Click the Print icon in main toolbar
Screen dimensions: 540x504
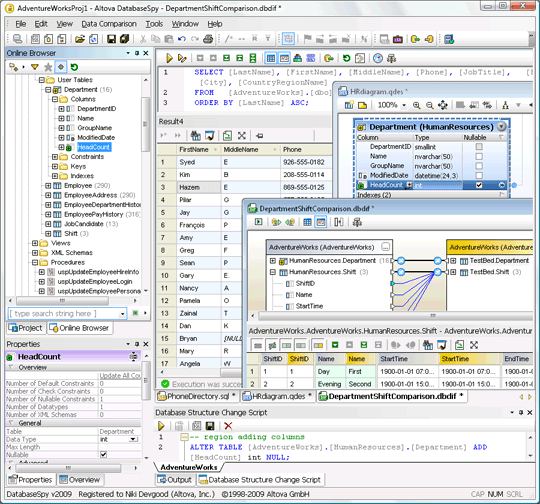[208, 39]
